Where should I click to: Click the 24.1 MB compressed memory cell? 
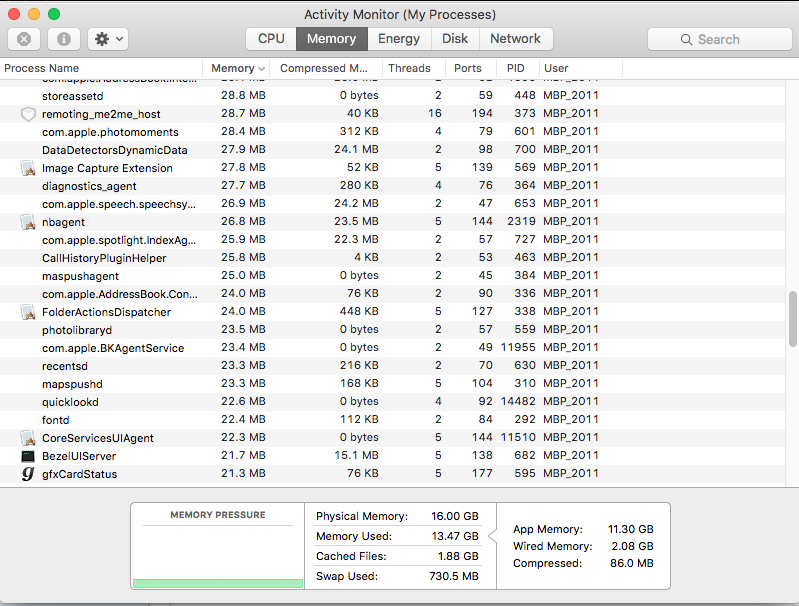(x=356, y=149)
